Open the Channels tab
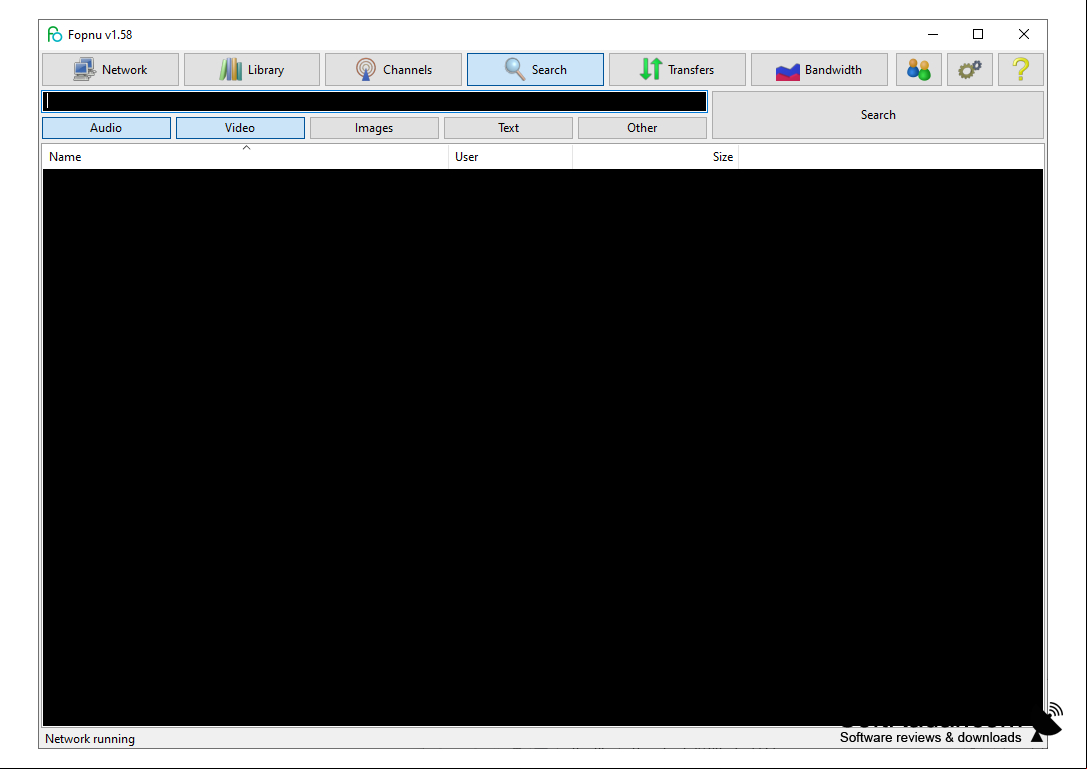This screenshot has width=1087, height=769. coord(393,69)
